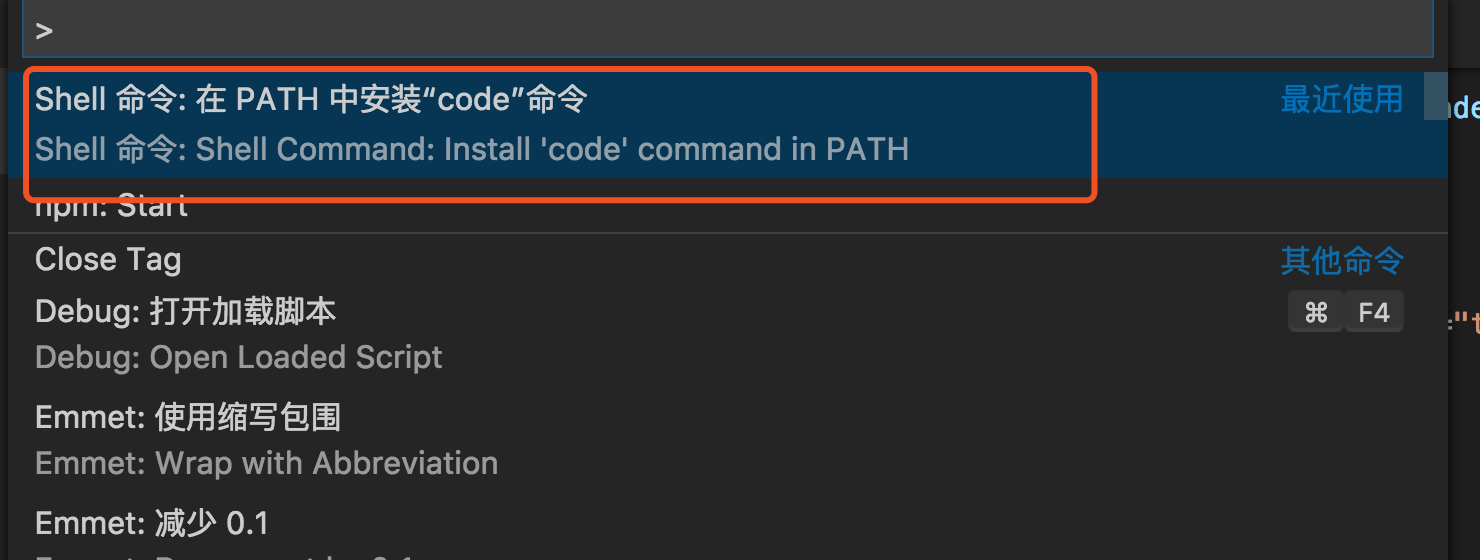Click the 其他命令 group label

pyautogui.click(x=1342, y=261)
